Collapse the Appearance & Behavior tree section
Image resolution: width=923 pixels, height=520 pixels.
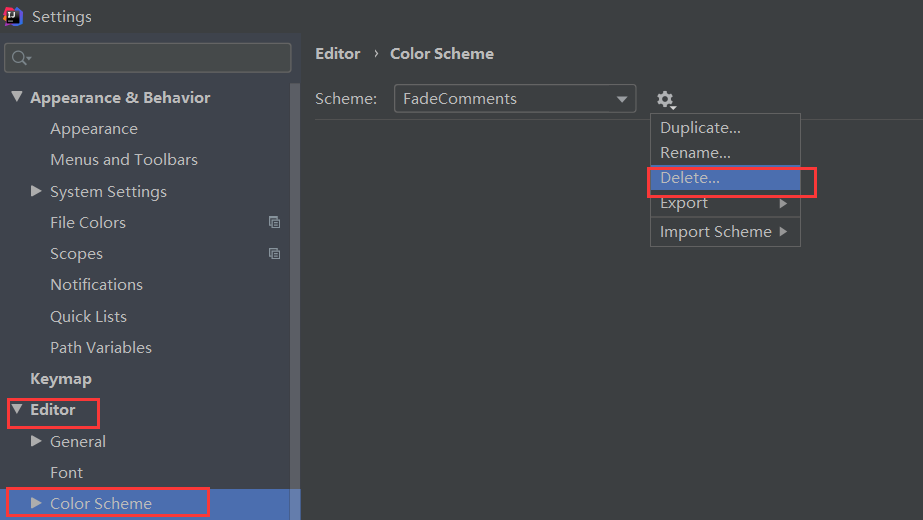click(x=17, y=96)
